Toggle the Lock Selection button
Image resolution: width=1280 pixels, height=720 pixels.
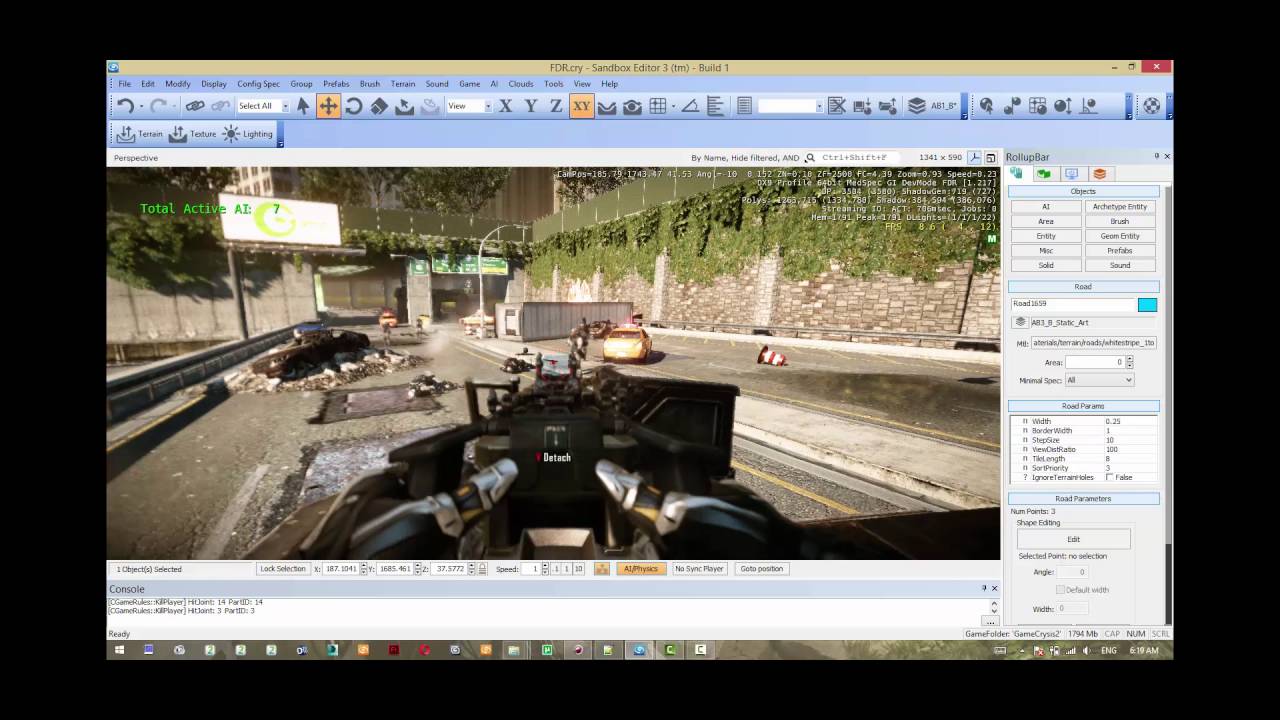tap(283, 569)
